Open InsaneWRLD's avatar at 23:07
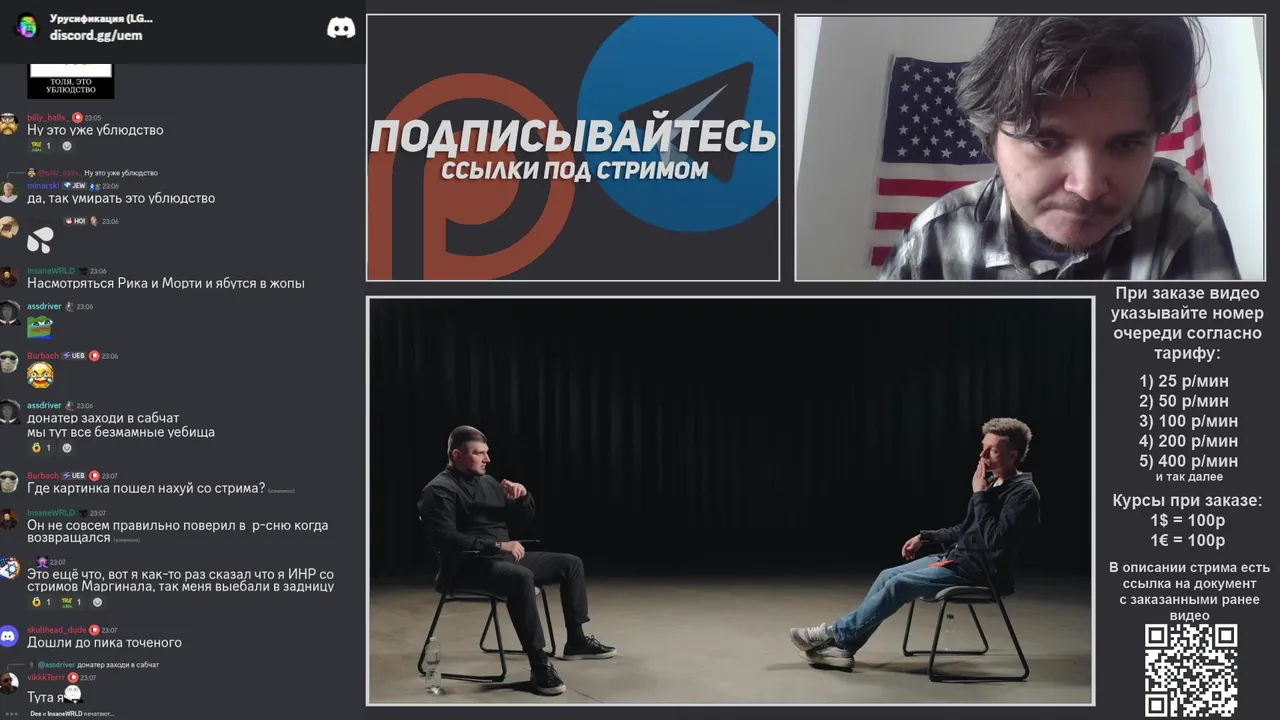1280x720 pixels. click(9, 519)
